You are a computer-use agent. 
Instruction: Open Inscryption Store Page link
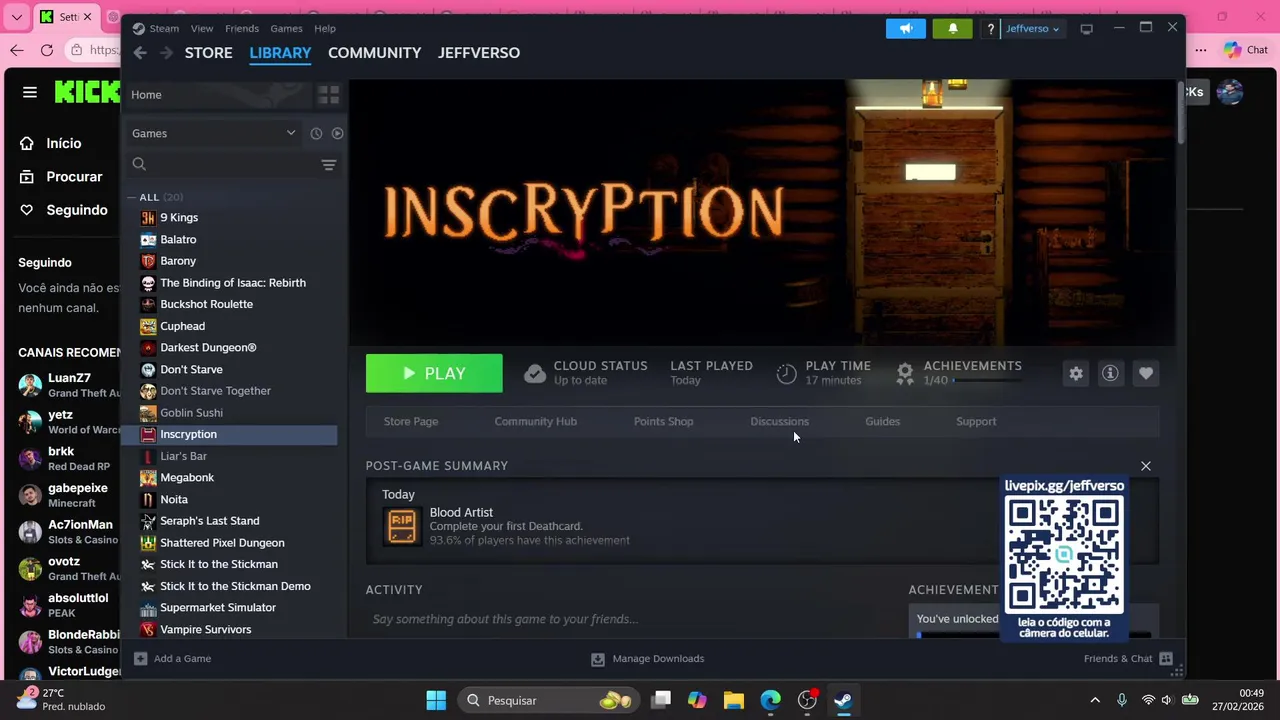(x=411, y=421)
